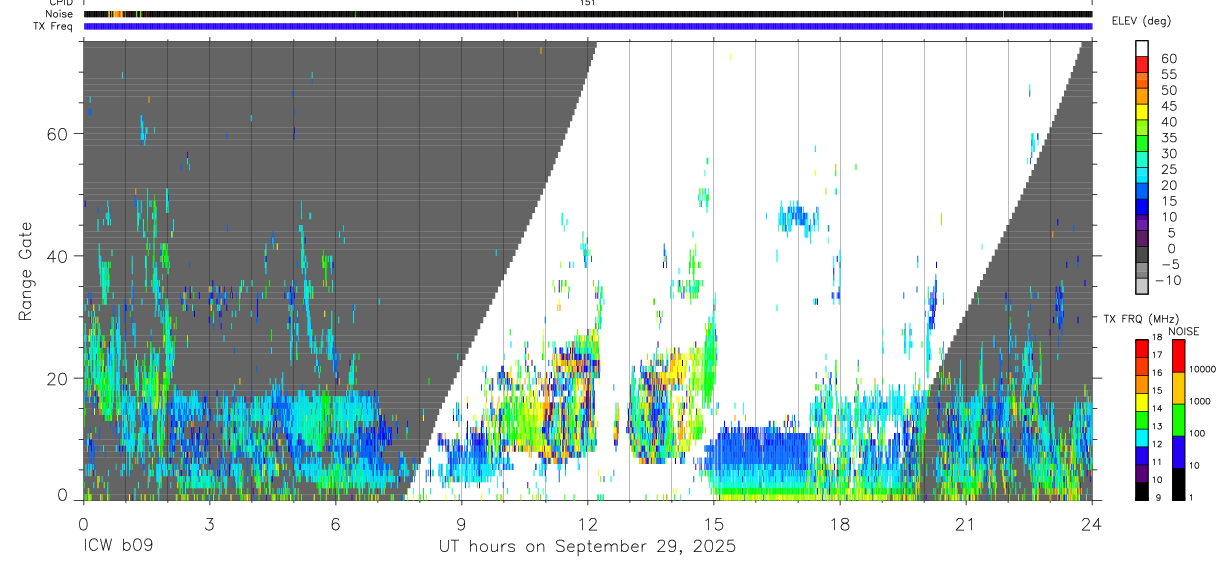Select the dark blue segment of ELEV color bar
Image resolution: width=1228 pixels, height=567 pixels.
click(1143, 208)
